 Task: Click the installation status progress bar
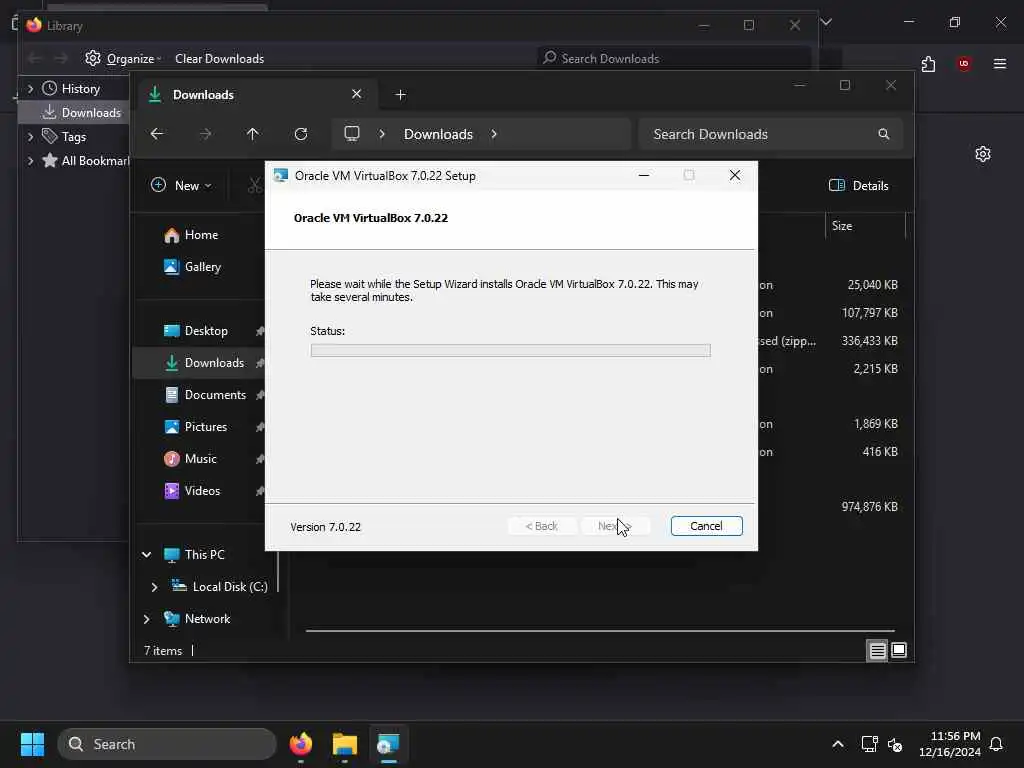click(510, 351)
